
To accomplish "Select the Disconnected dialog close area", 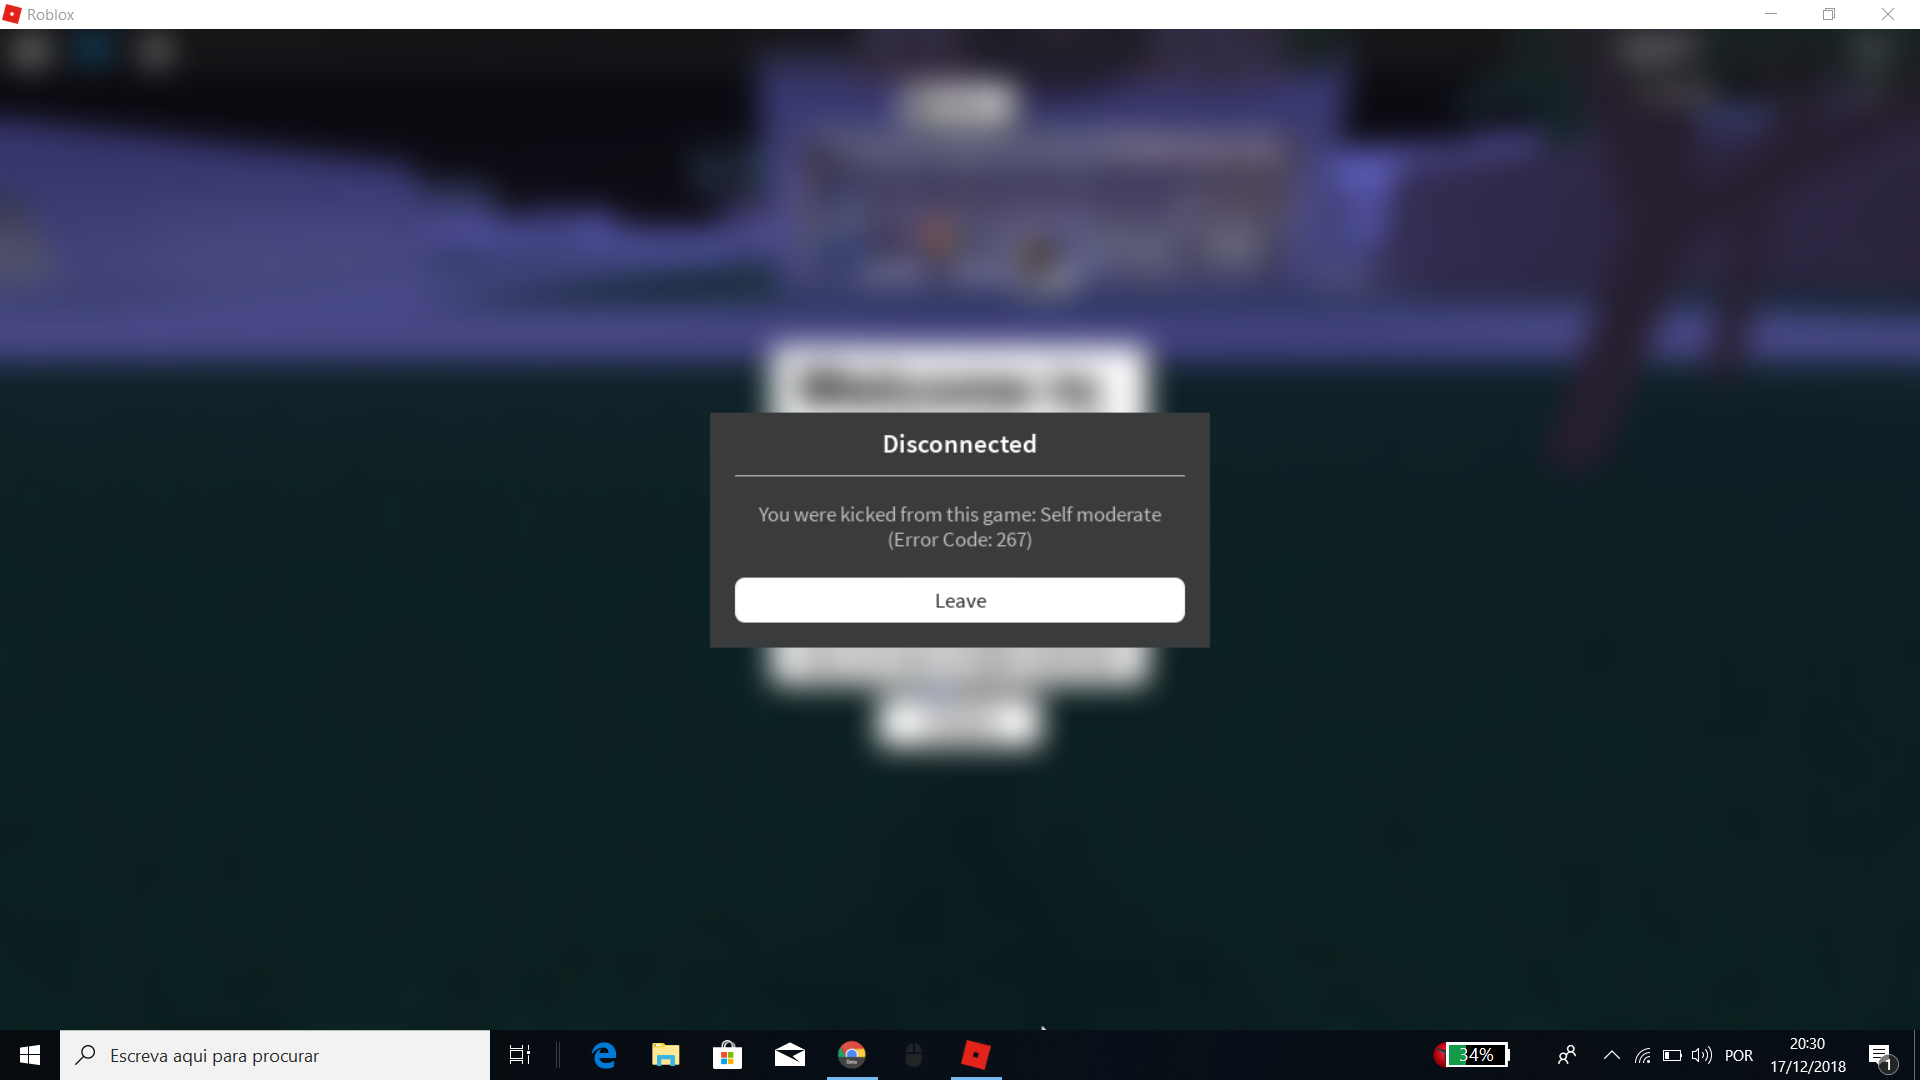I will (x=960, y=600).
